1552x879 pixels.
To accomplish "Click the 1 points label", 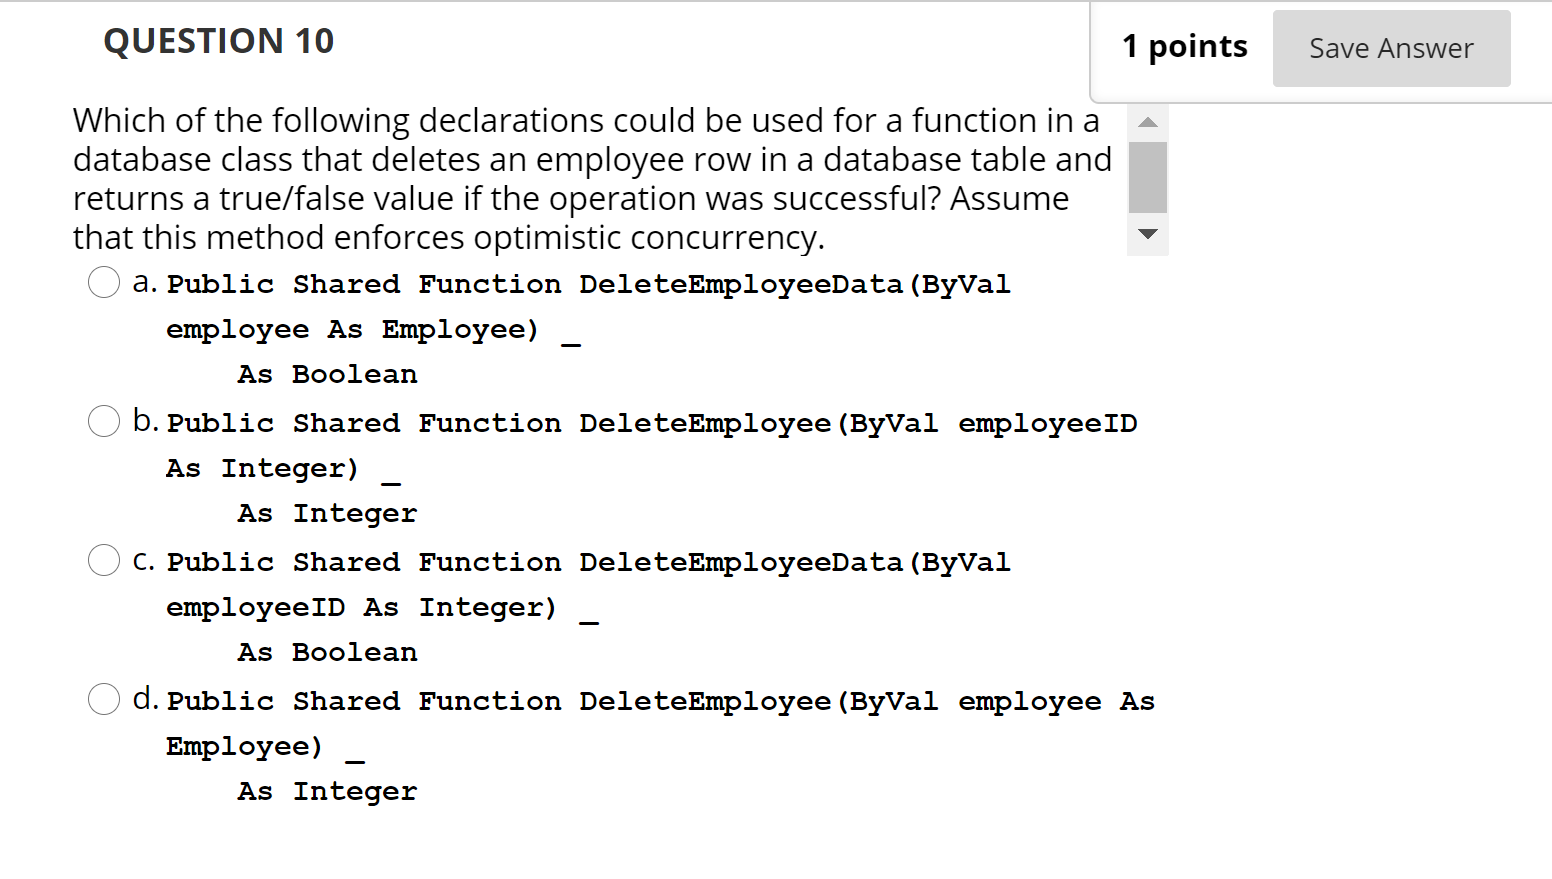I will 1184,46.
